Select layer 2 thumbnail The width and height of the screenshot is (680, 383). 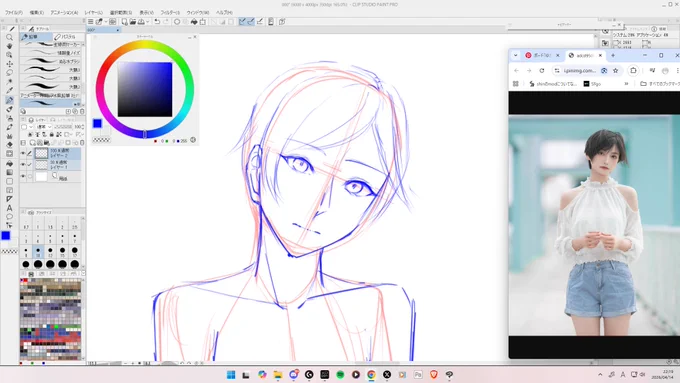(41, 153)
